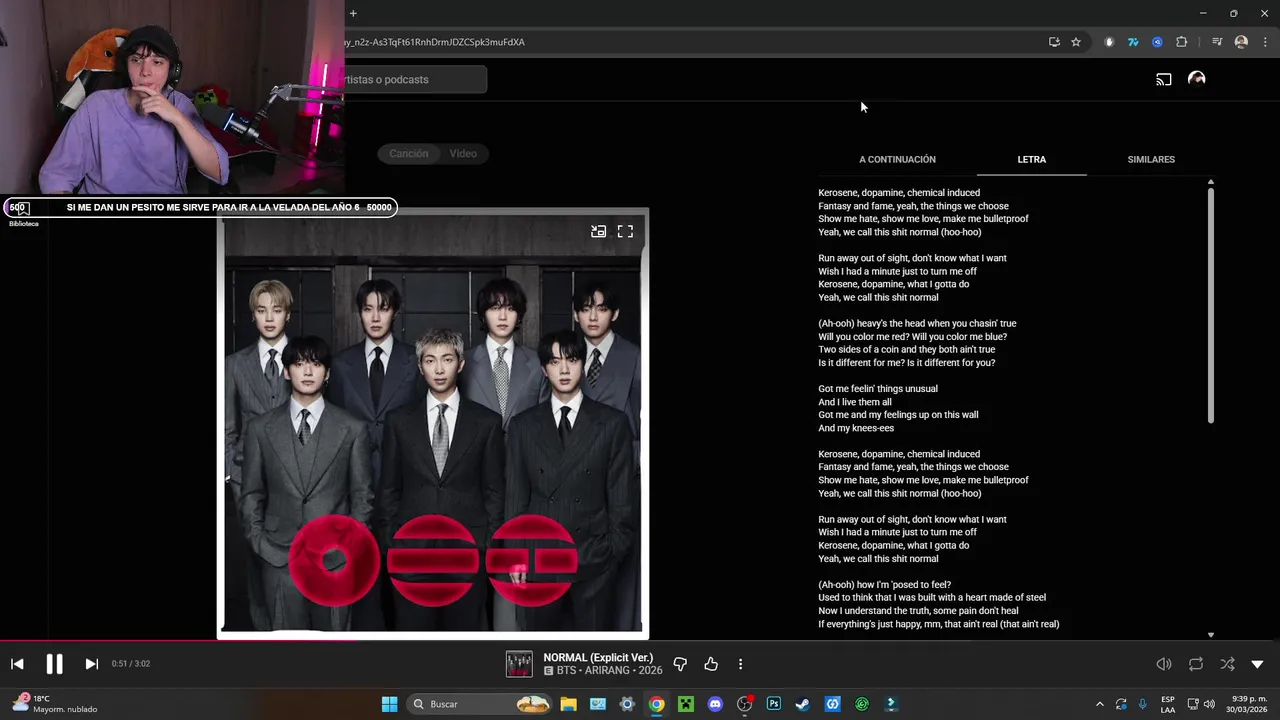This screenshot has width=1280, height=720.
Task: Click the cast to device icon
Action: click(x=1164, y=79)
